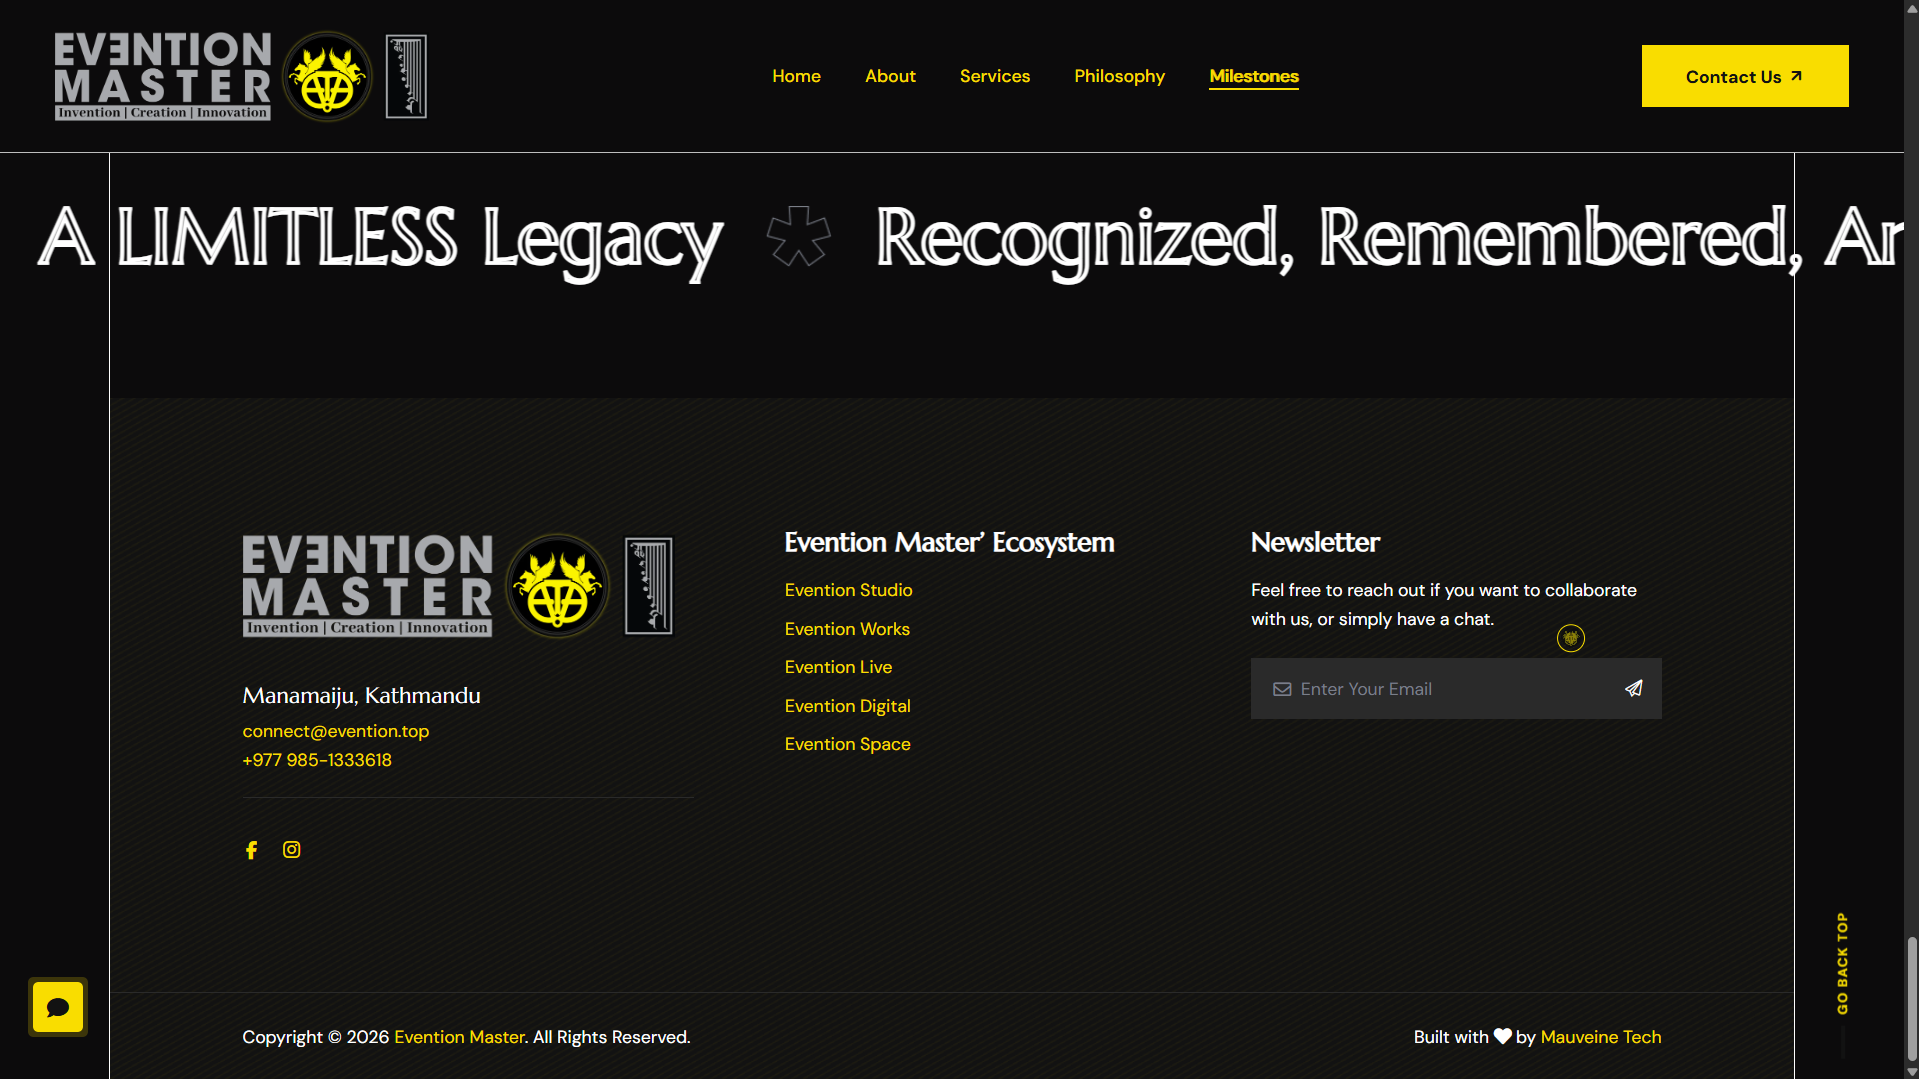1919x1079 pixels.
Task: Click the page's vertical scrollbar thumb
Action: click(1911, 997)
